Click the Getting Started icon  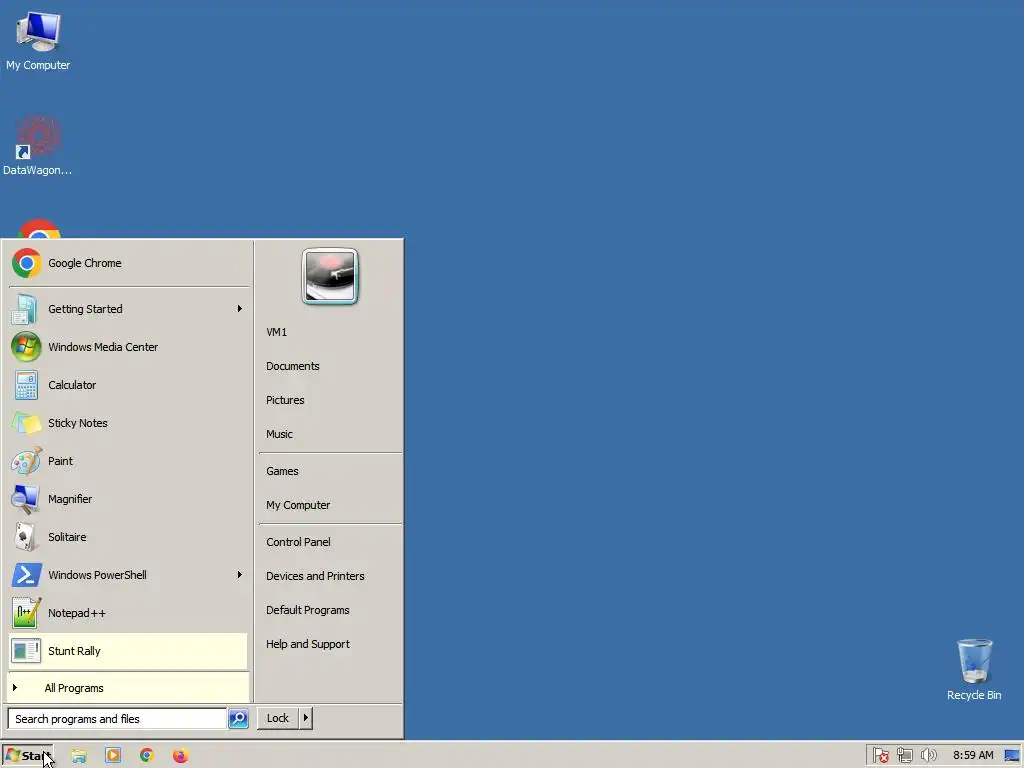[25, 309]
